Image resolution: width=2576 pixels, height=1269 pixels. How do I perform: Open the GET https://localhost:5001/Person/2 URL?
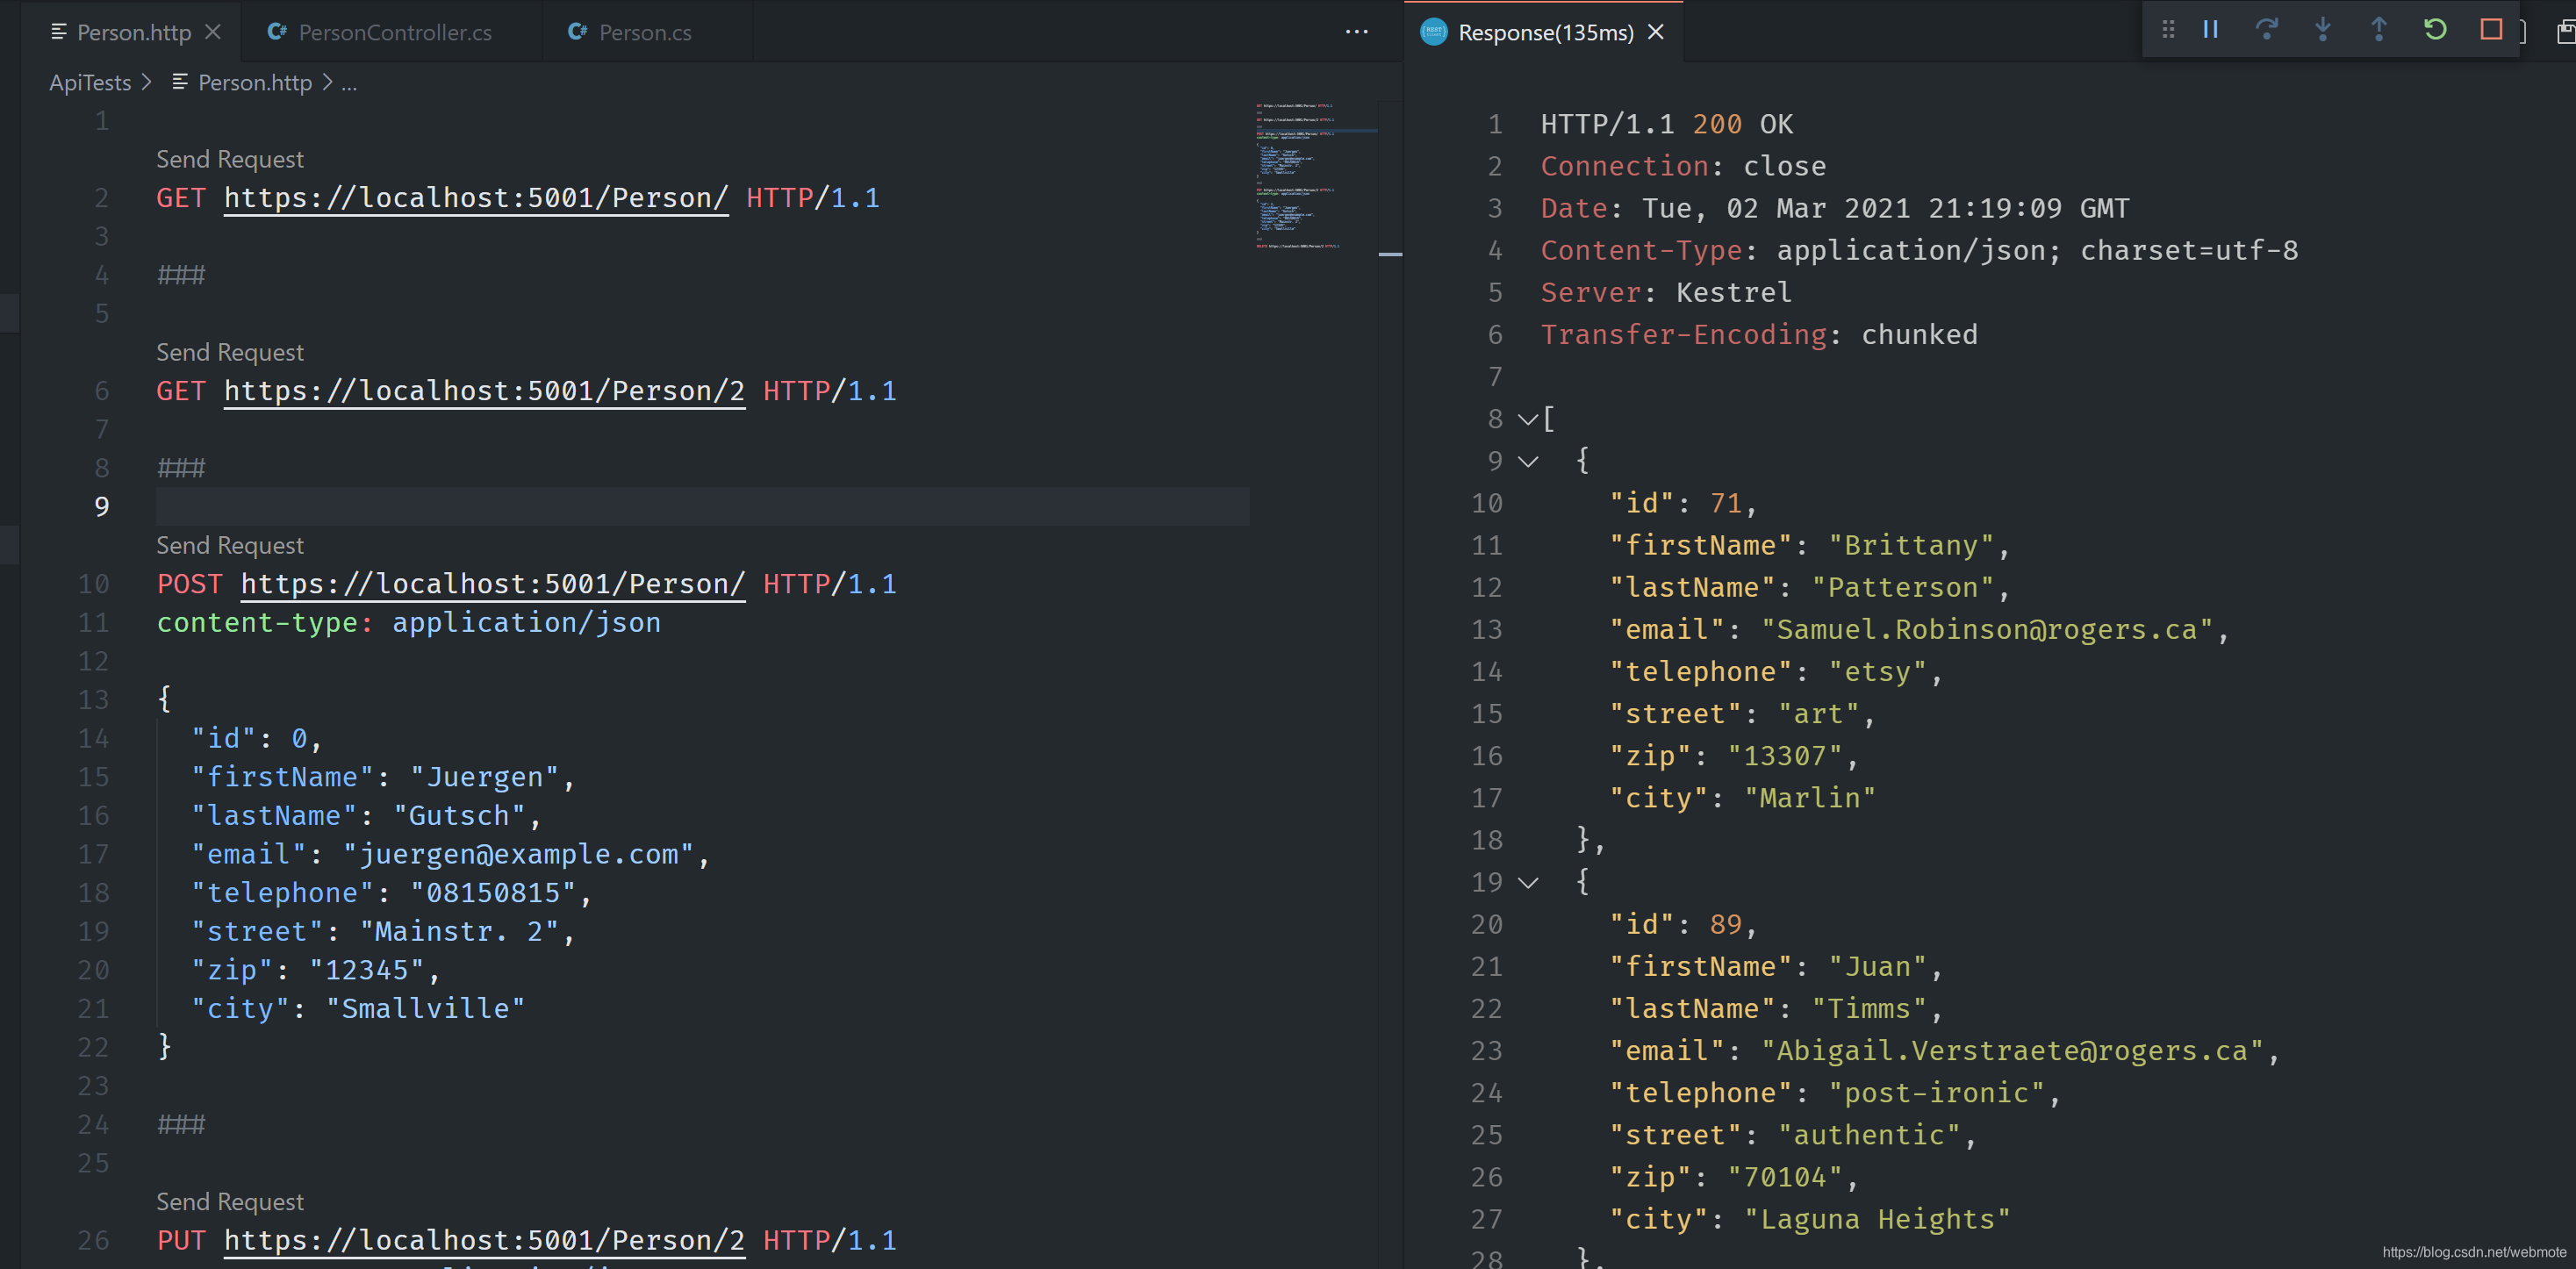point(484,391)
